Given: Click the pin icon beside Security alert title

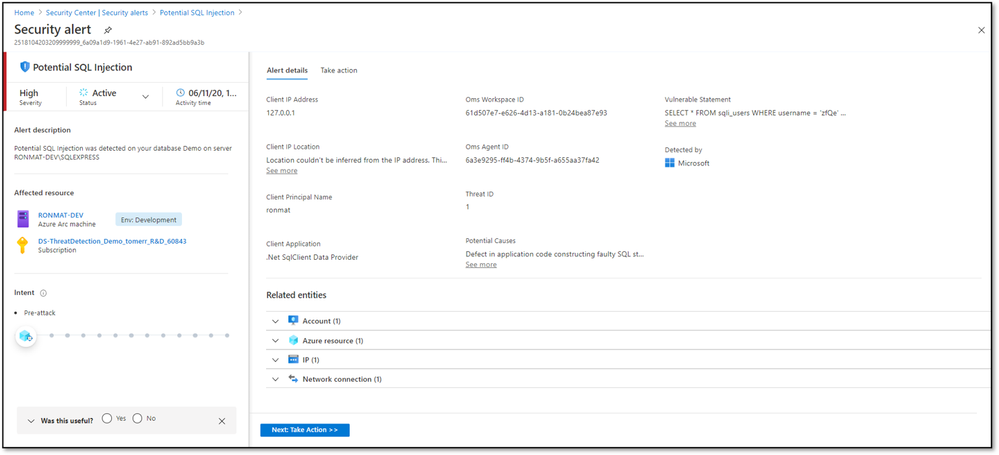Looking at the screenshot, I should (x=108, y=30).
